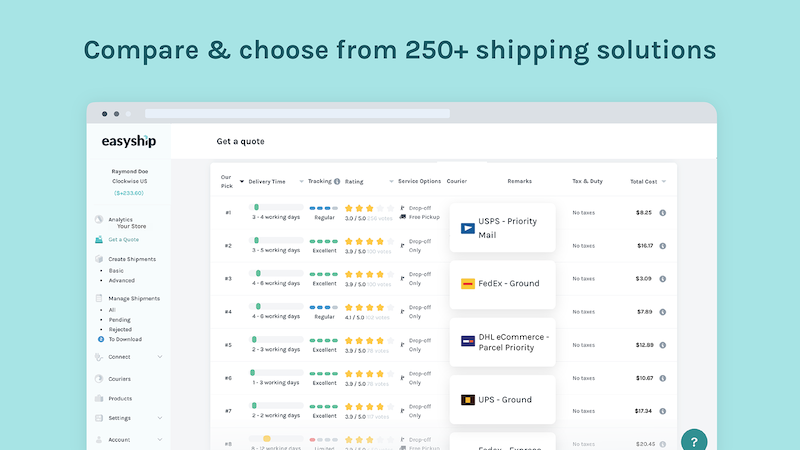
Task: Click info icon next to $10.67
Action: [663, 378]
